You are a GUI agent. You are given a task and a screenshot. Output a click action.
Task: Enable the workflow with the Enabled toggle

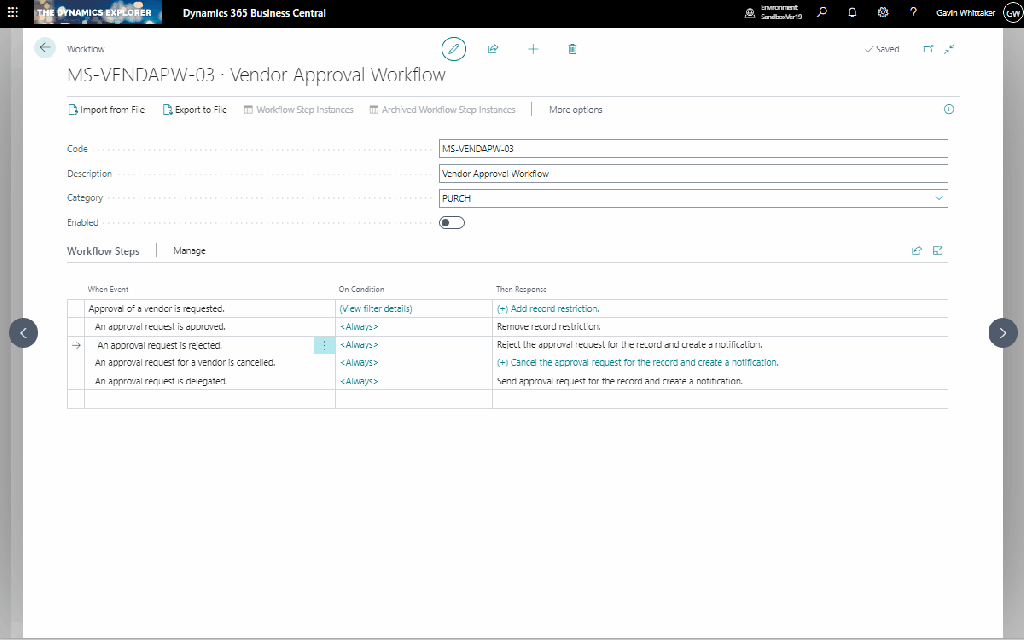451,222
